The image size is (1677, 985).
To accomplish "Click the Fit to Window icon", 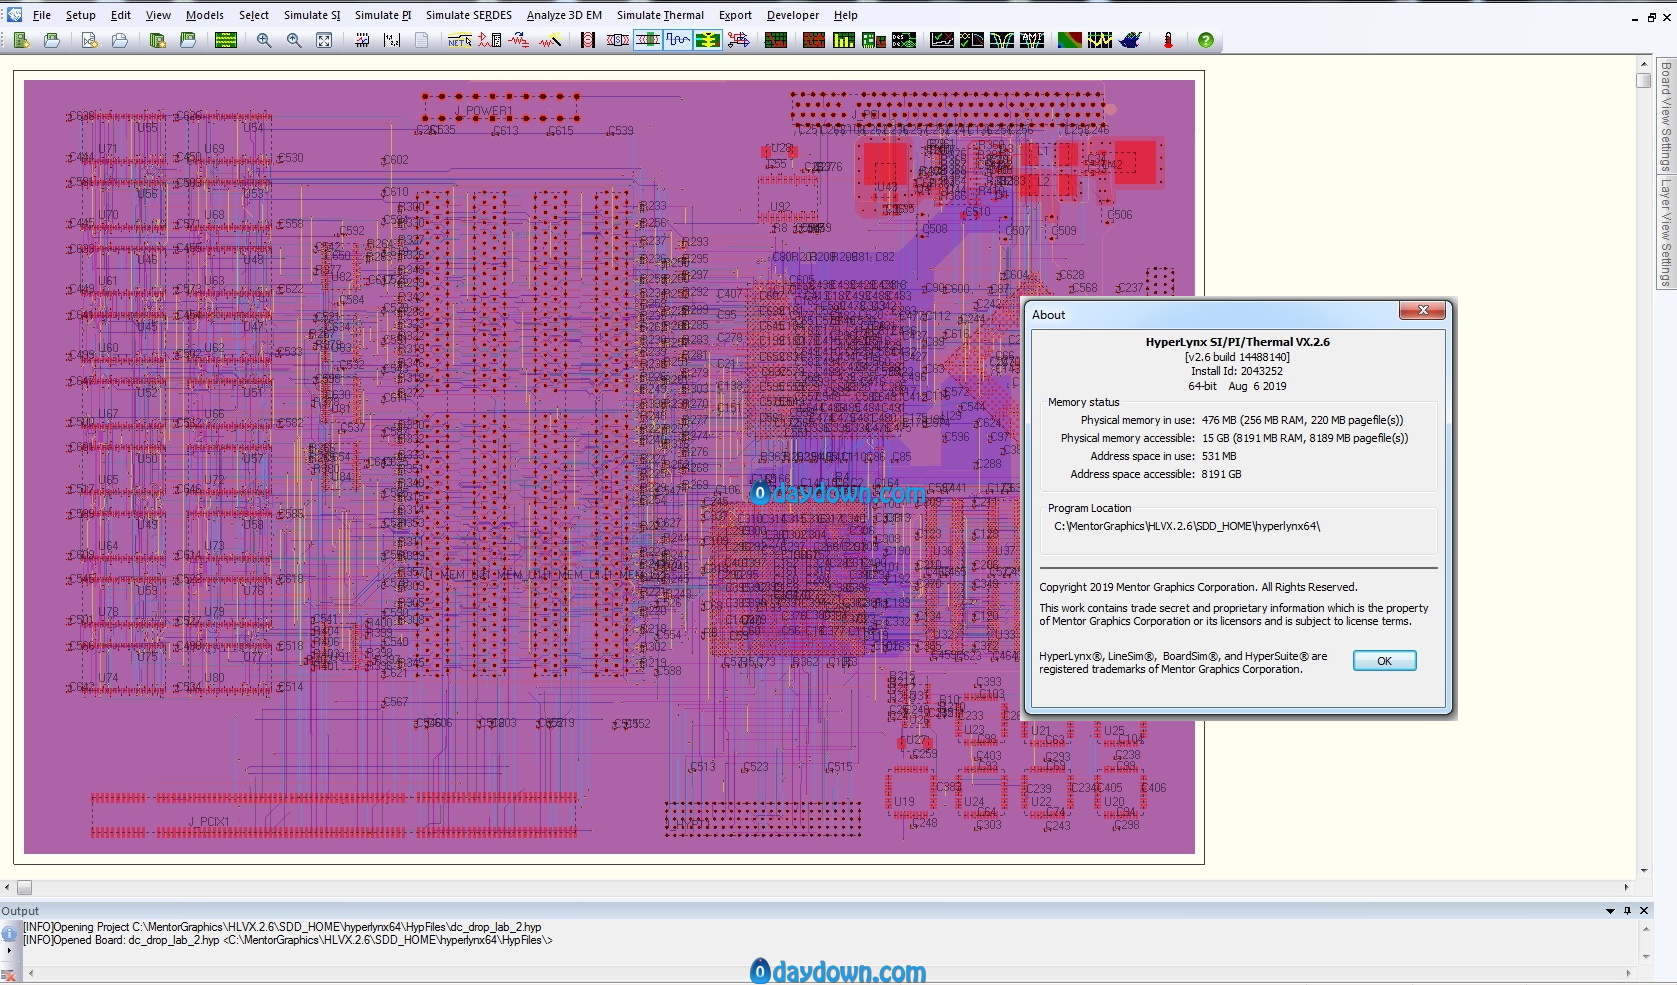I will click(324, 40).
